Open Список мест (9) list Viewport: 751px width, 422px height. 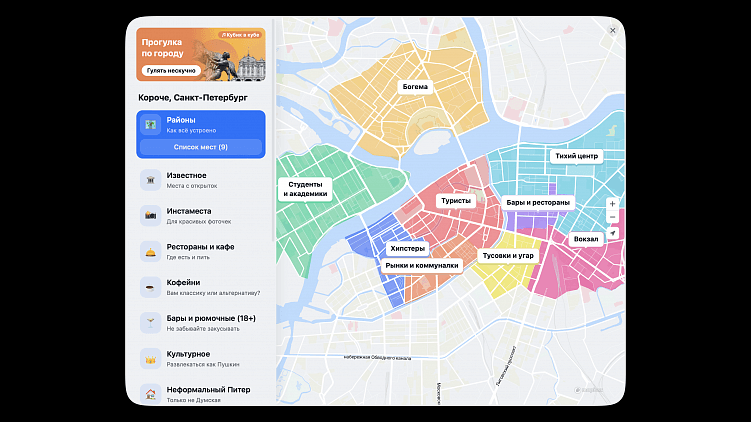pyautogui.click(x=201, y=147)
